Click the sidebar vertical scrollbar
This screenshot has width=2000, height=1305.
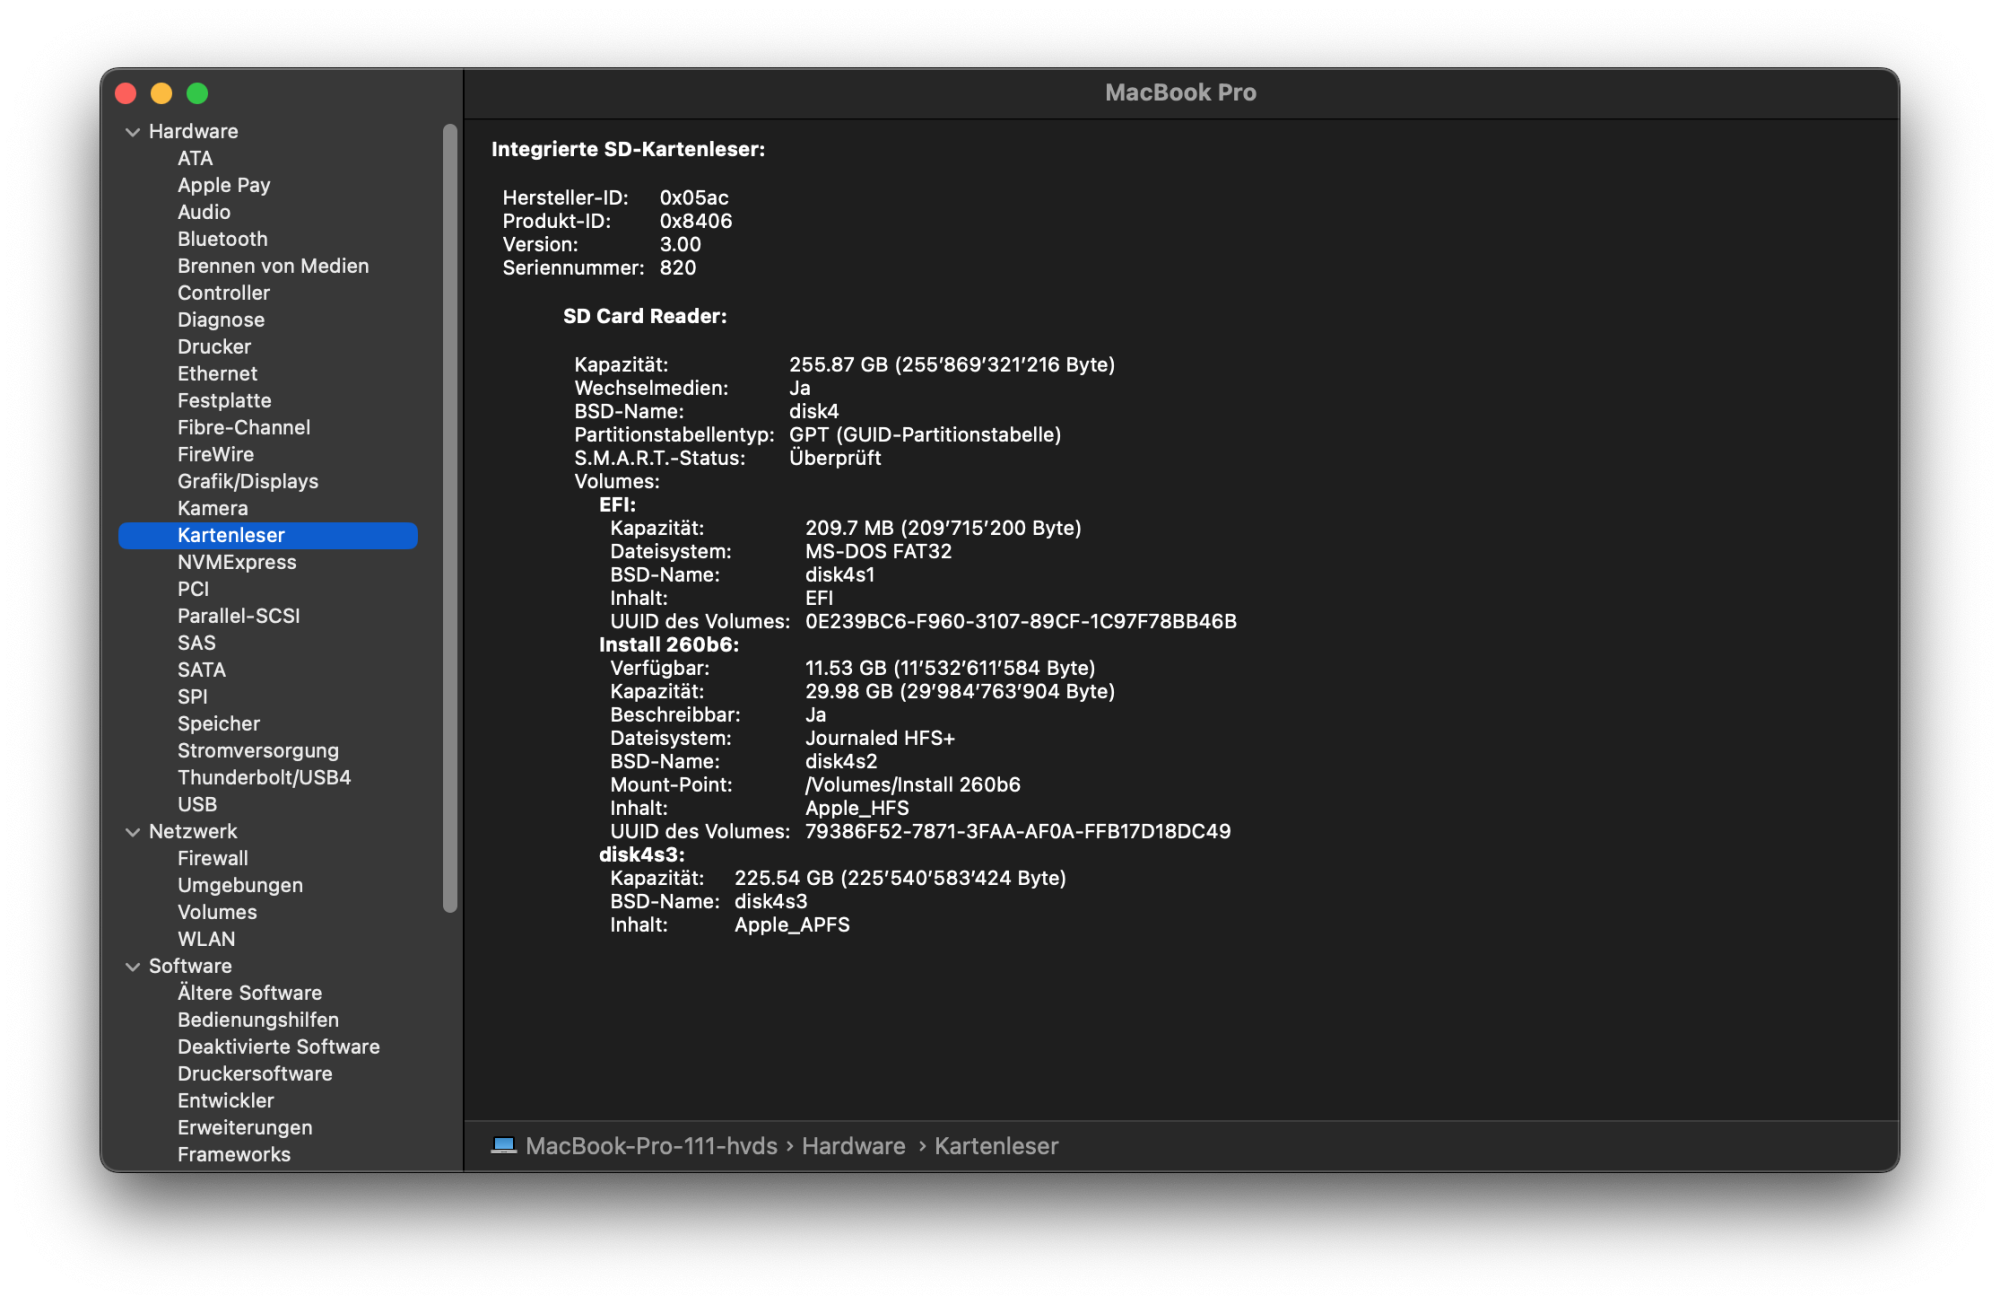[450, 518]
